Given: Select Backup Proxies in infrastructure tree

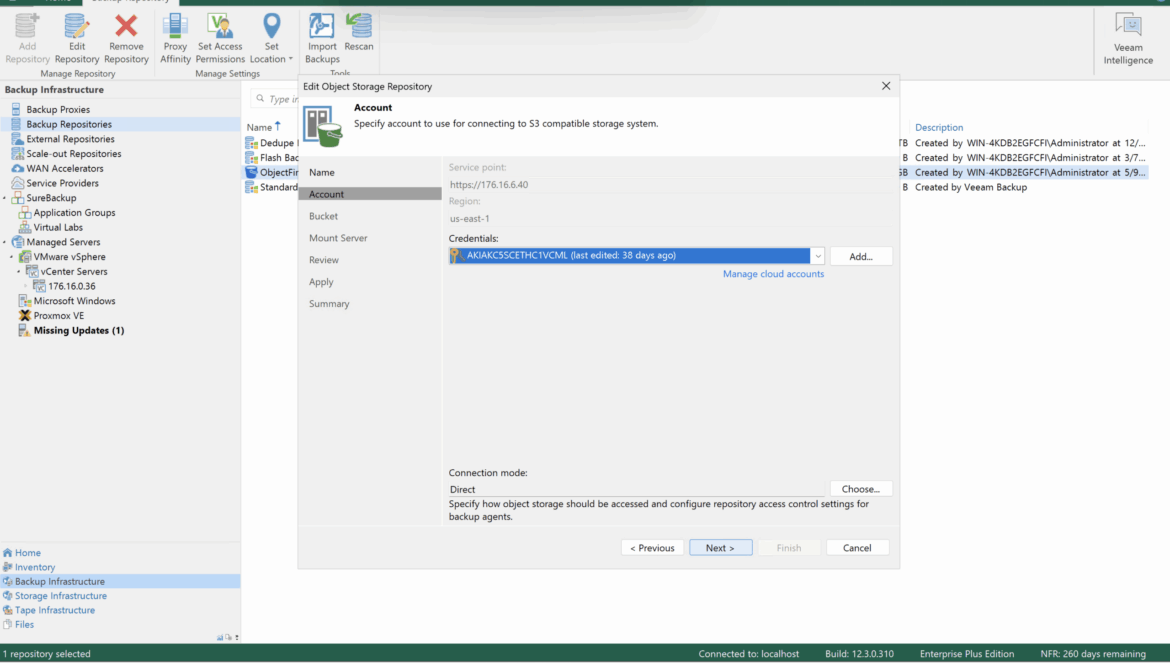Looking at the screenshot, I should [58, 110].
